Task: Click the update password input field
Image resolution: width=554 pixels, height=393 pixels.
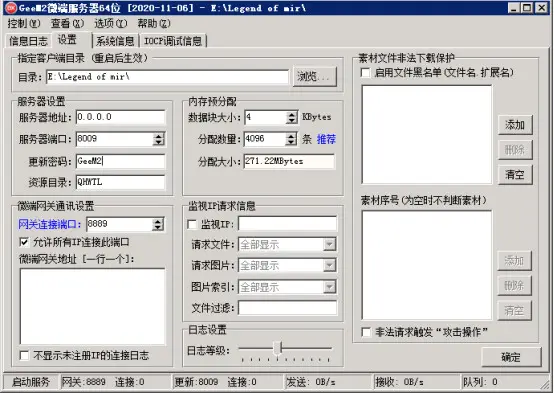Action: click(120, 161)
